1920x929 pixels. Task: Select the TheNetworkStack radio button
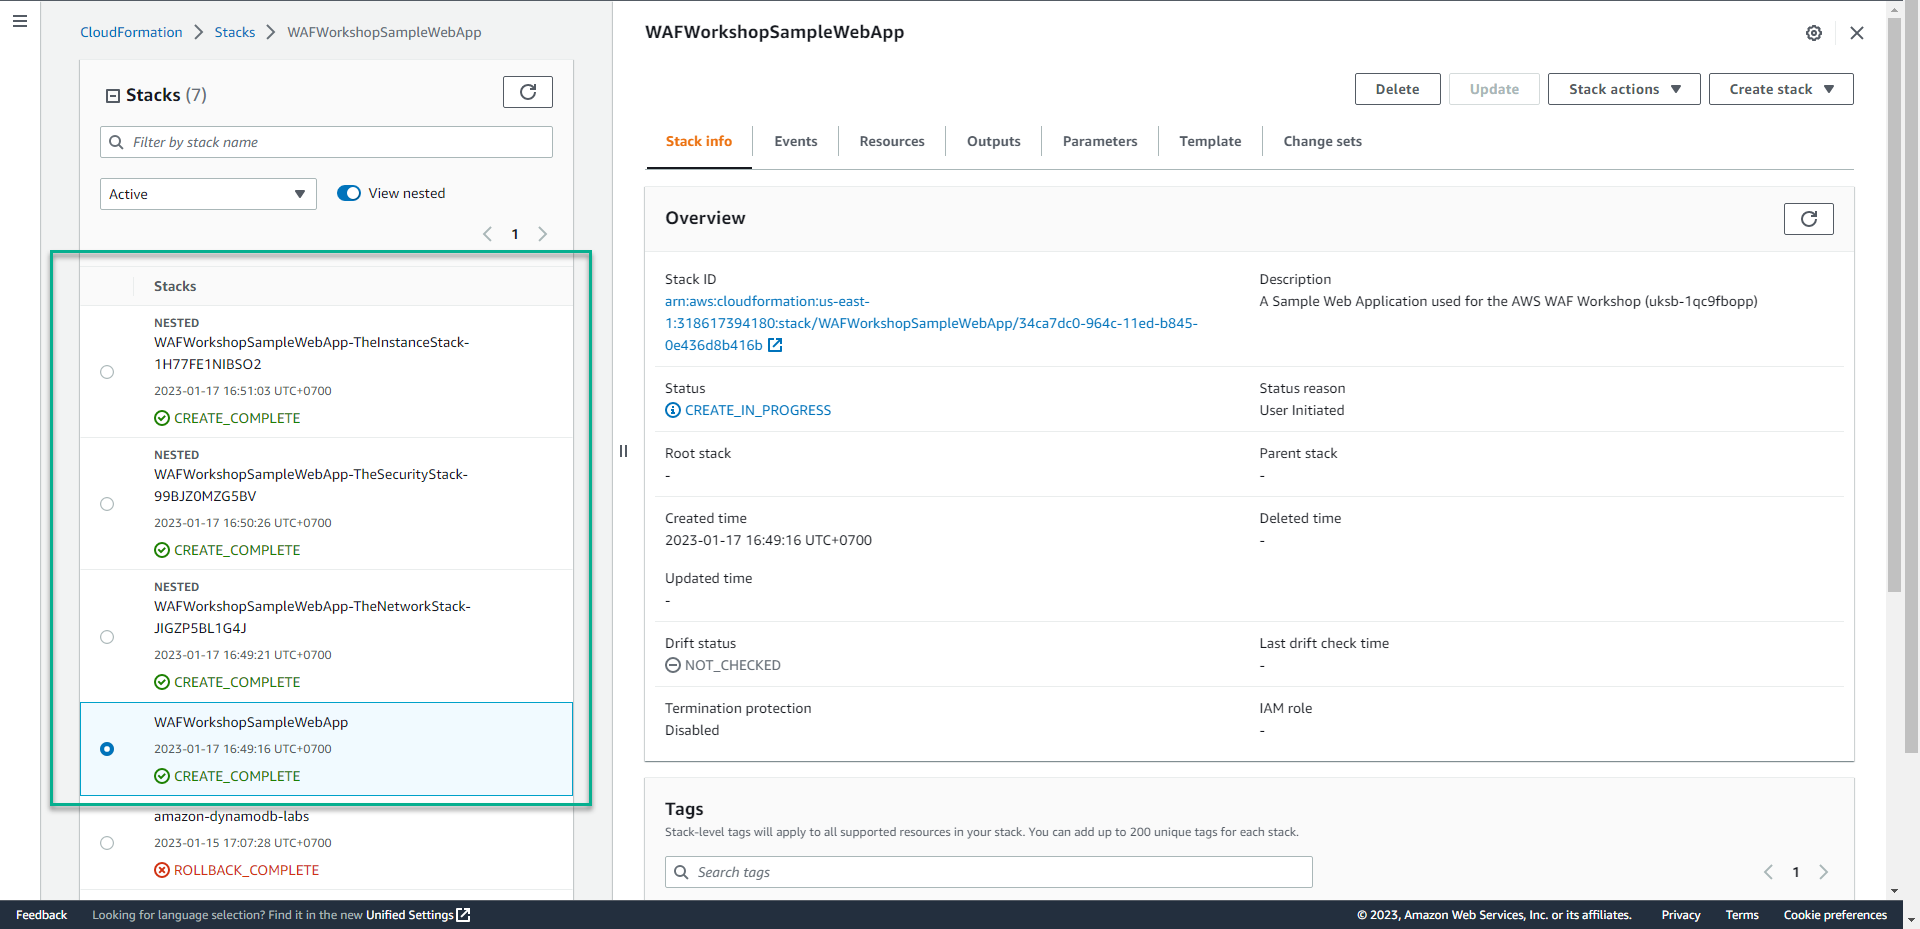[x=107, y=637]
